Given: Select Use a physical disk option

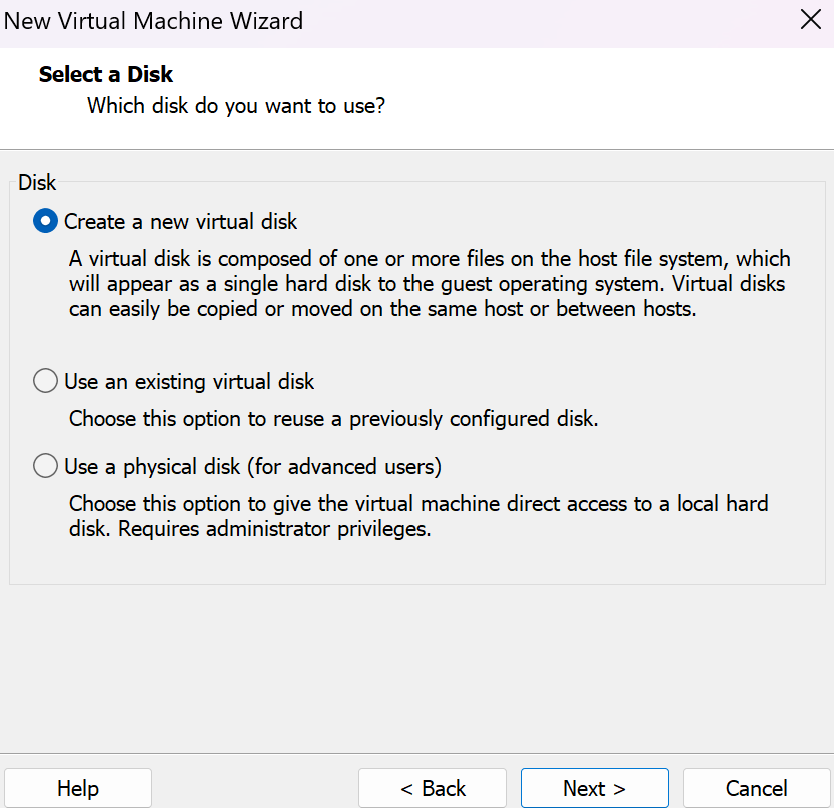Looking at the screenshot, I should click(x=237, y=467).
